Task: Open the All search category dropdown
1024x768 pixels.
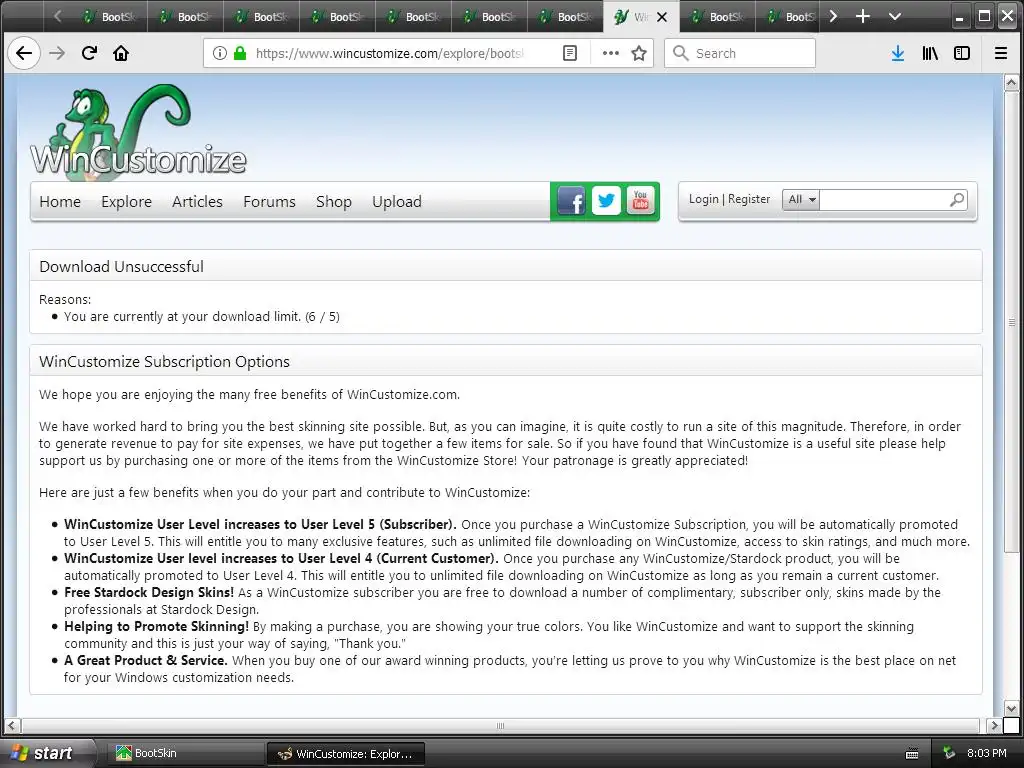Action: pos(801,200)
